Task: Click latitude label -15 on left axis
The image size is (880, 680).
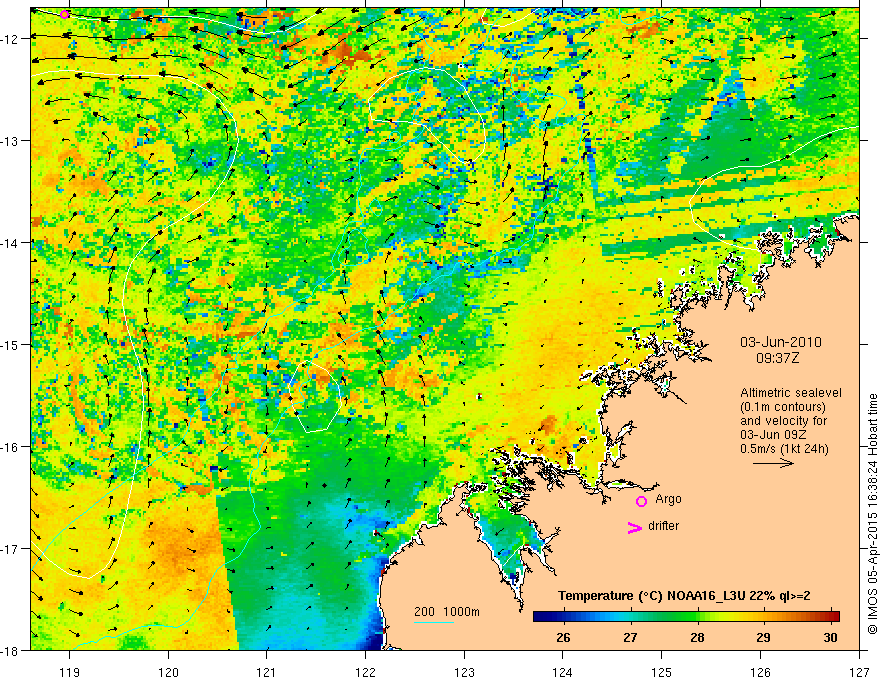Action: click(11, 345)
